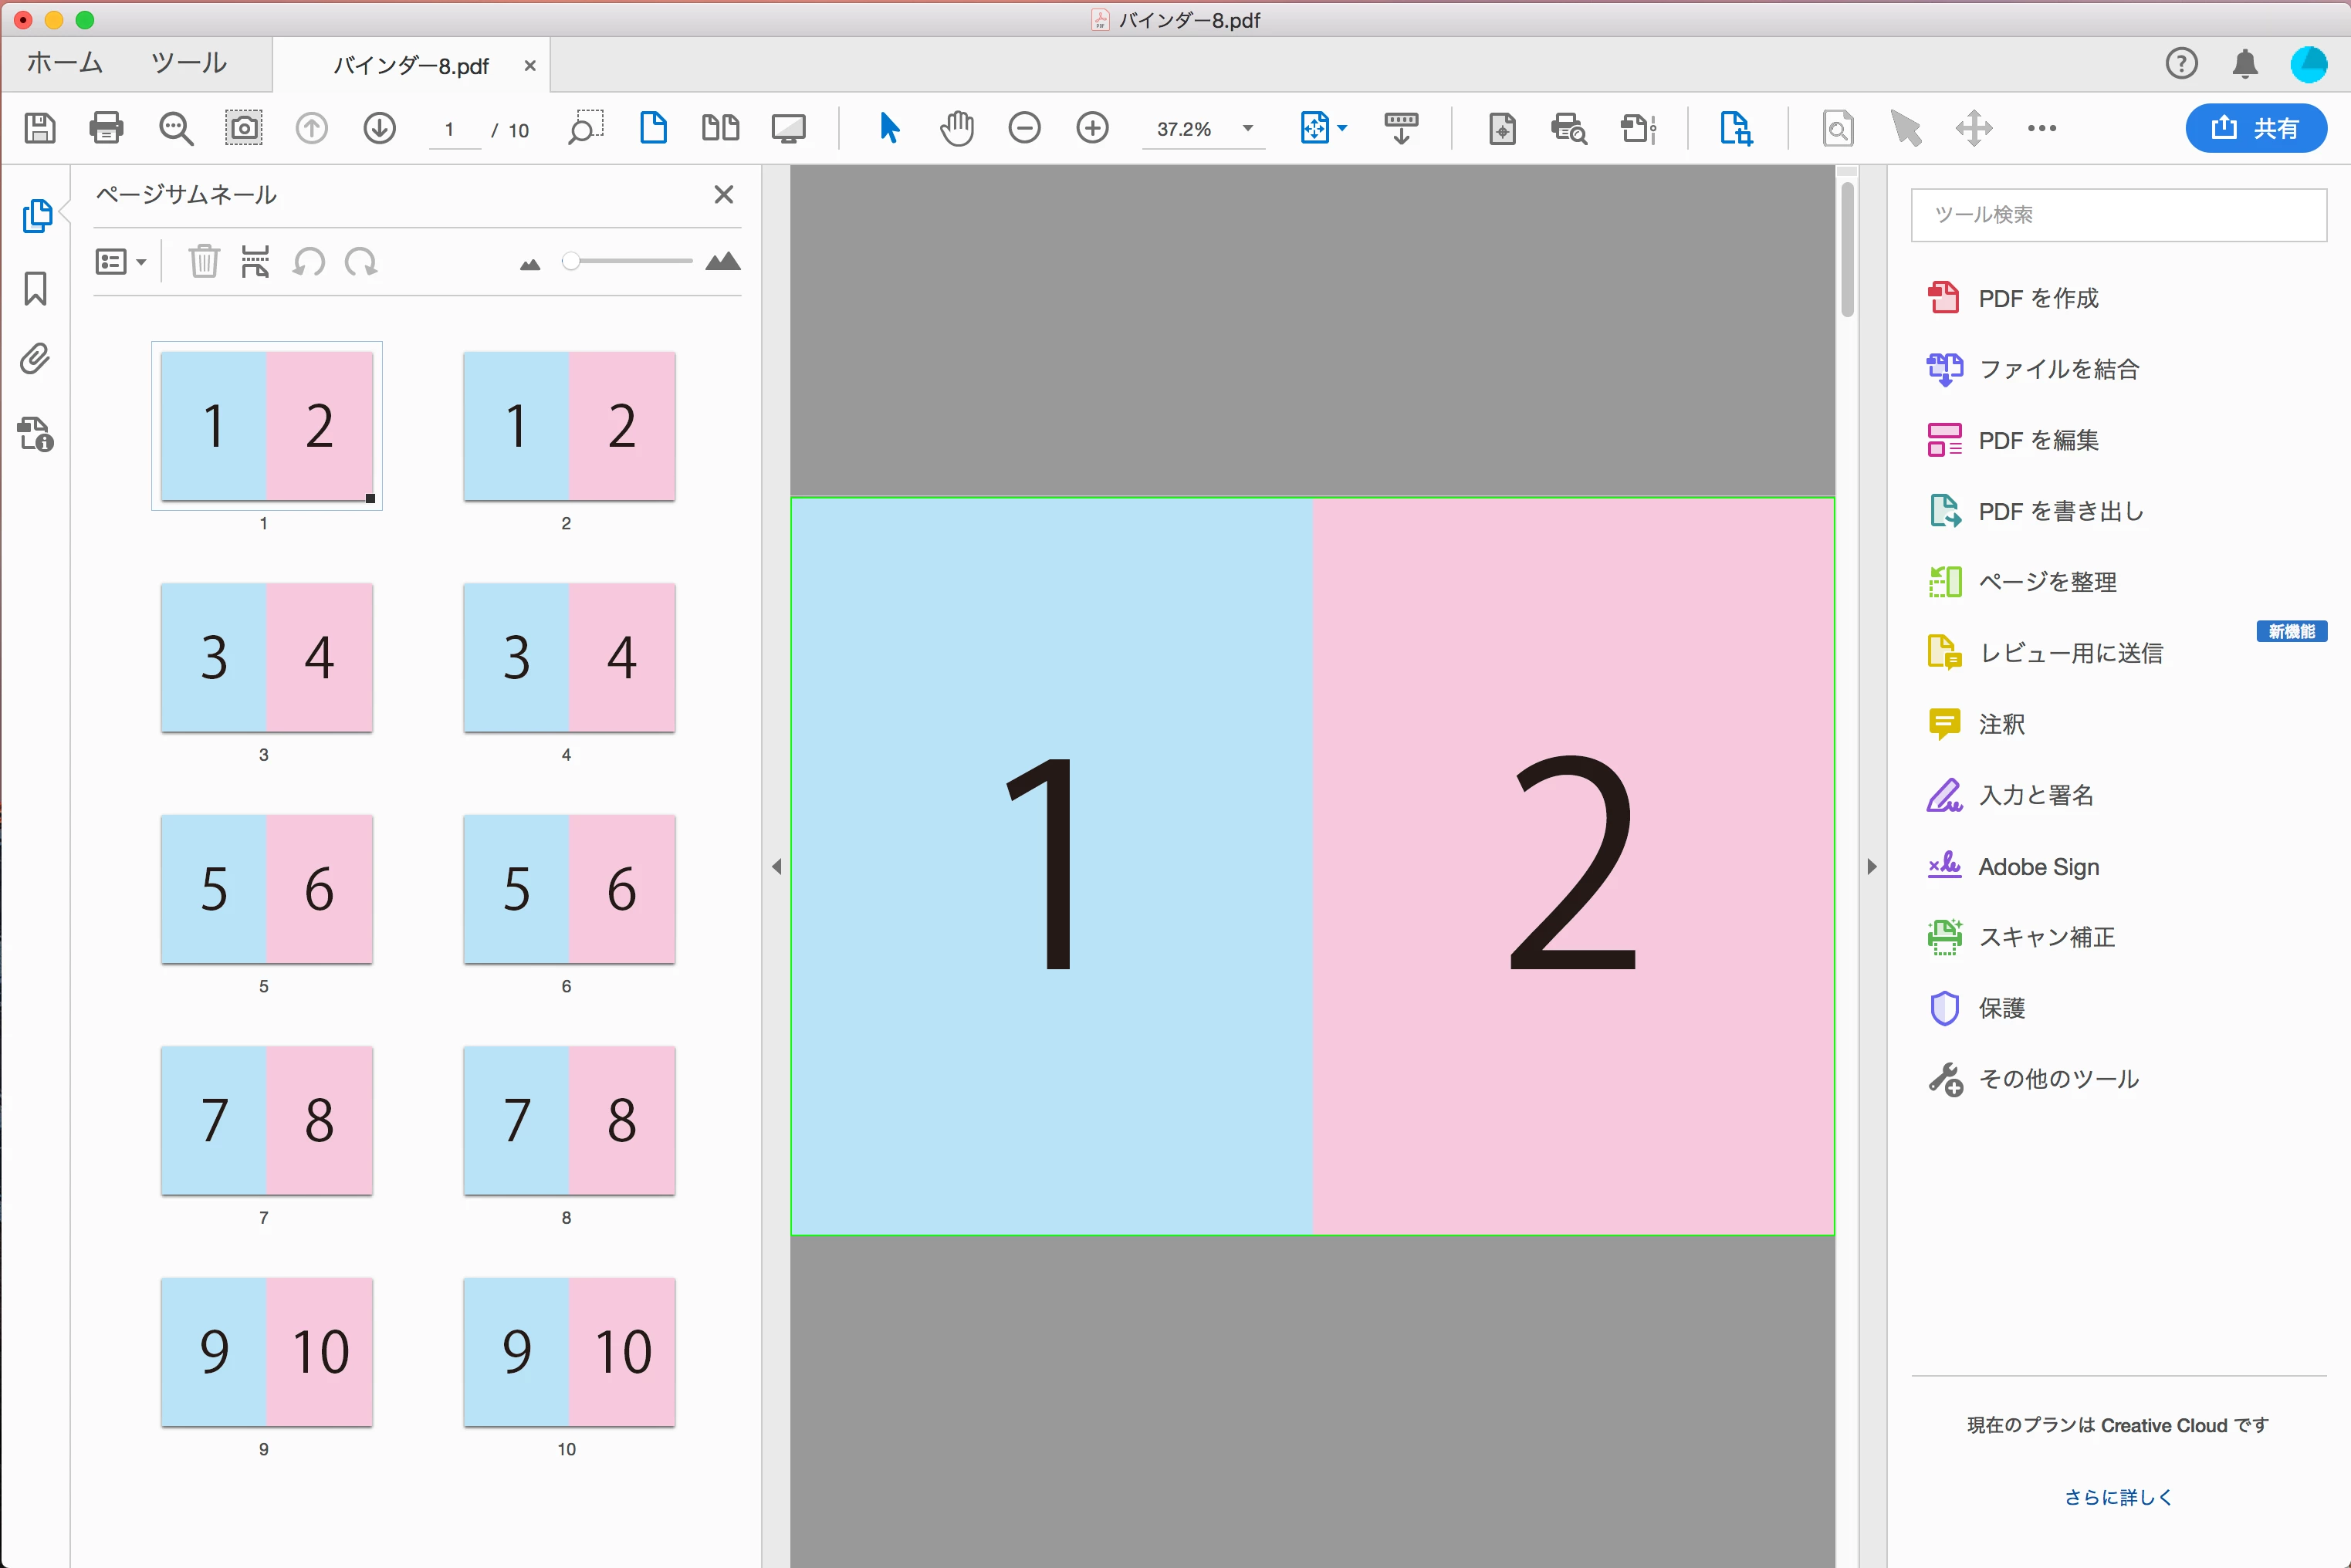Click the print icon in toolbar
Screen dimensions: 2351x1568
[x=106, y=128]
